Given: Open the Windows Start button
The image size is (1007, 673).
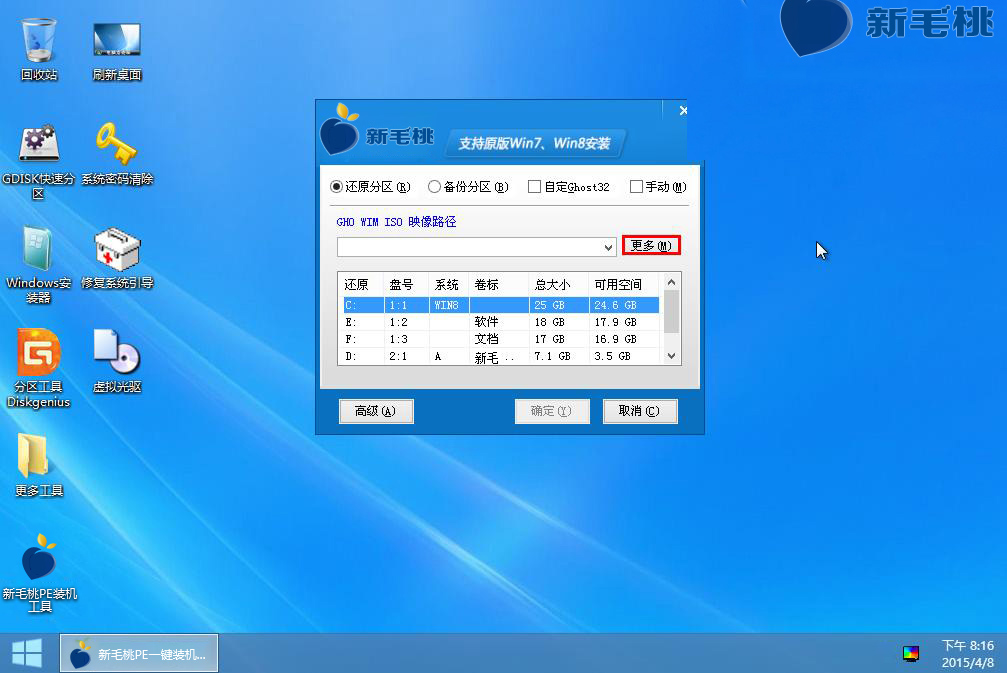Looking at the screenshot, I should (x=27, y=653).
